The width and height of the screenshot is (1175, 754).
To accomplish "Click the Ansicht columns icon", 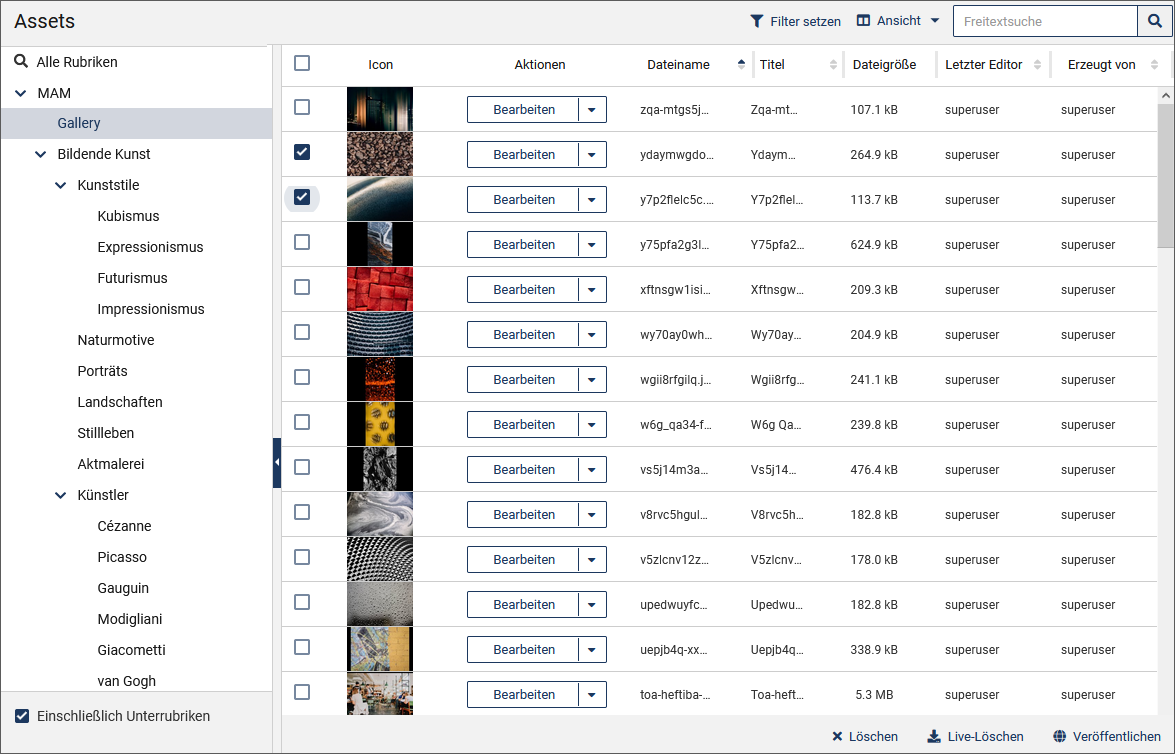I will pyautogui.click(x=863, y=20).
